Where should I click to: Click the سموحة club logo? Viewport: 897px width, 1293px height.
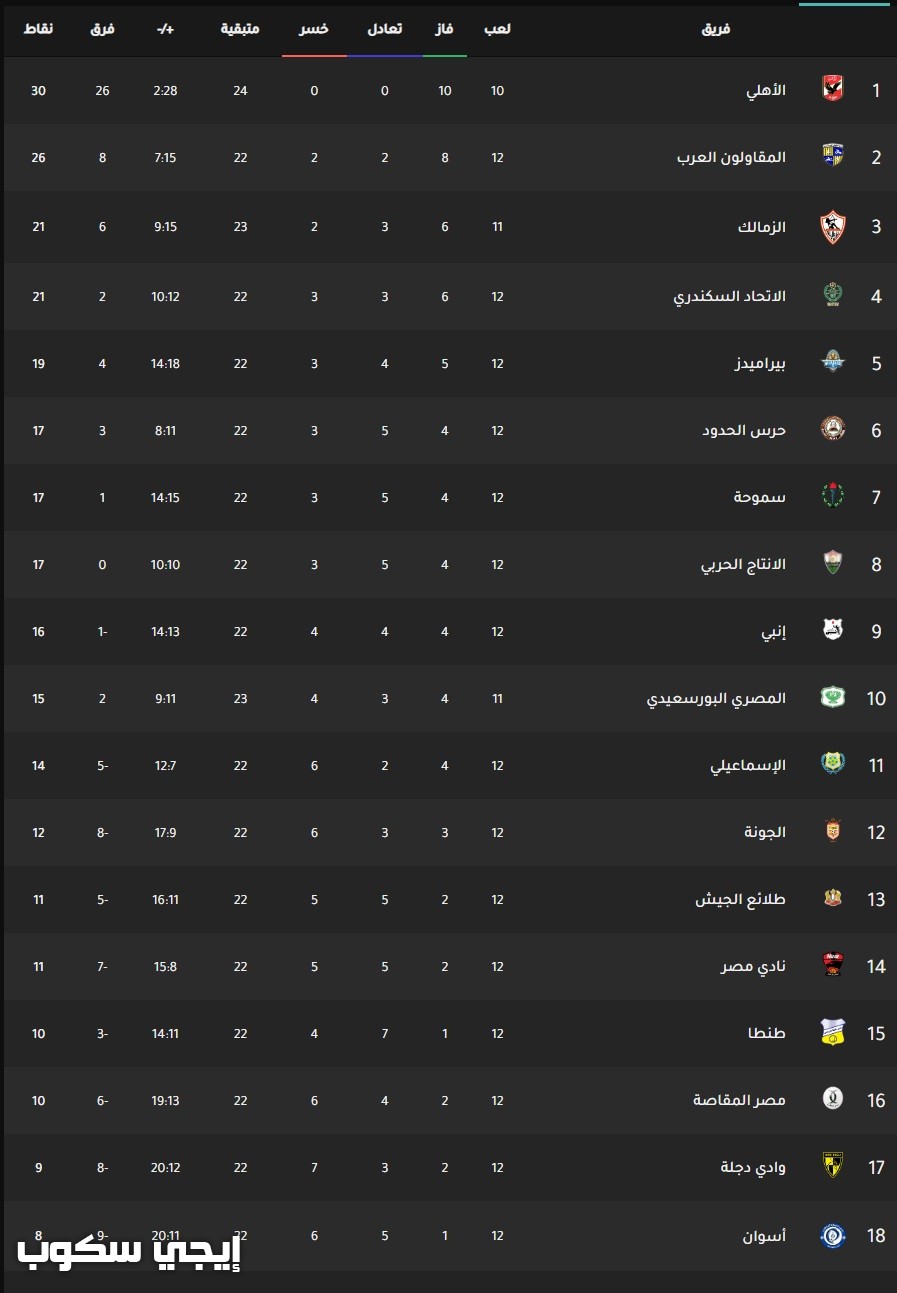point(832,497)
